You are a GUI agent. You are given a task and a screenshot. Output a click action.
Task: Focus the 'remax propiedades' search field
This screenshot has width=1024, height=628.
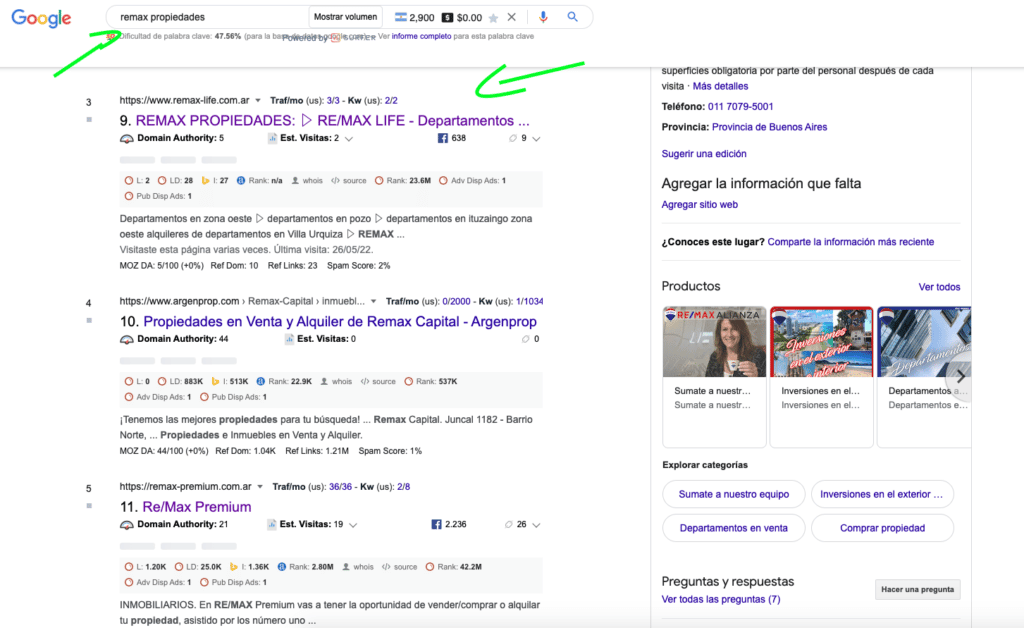pos(209,17)
